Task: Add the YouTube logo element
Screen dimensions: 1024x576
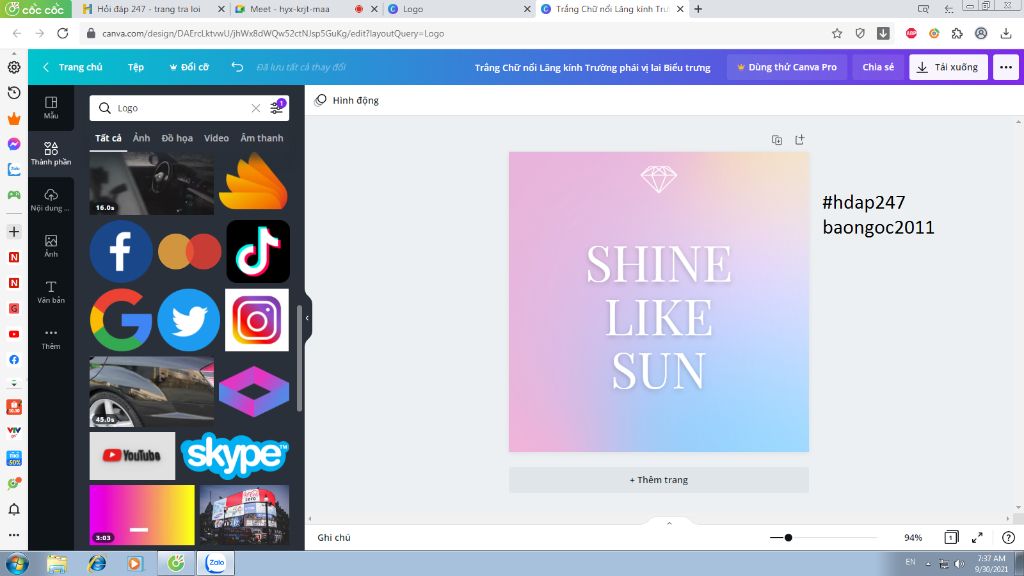Action: click(133, 456)
